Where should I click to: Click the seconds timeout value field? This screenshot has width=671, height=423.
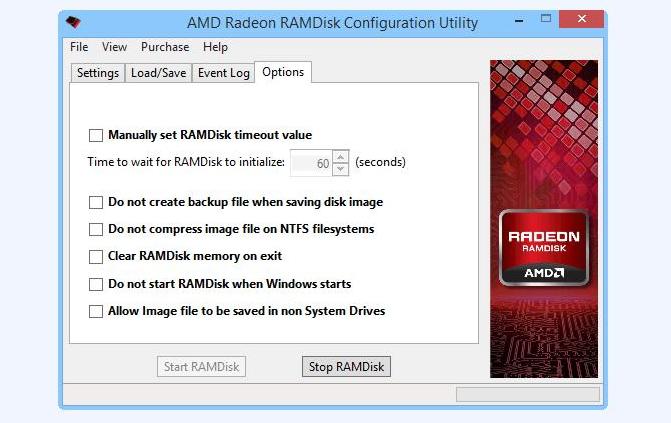[x=311, y=163]
